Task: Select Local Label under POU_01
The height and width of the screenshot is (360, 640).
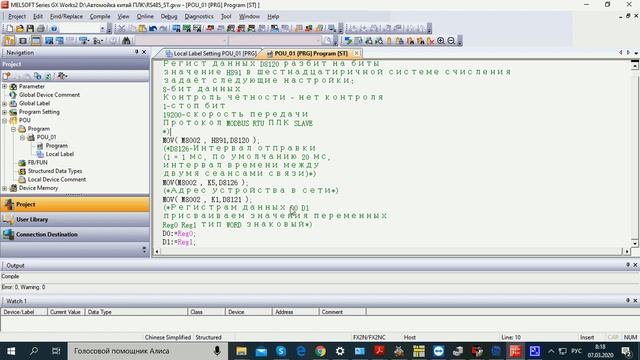Action: click(x=60, y=154)
